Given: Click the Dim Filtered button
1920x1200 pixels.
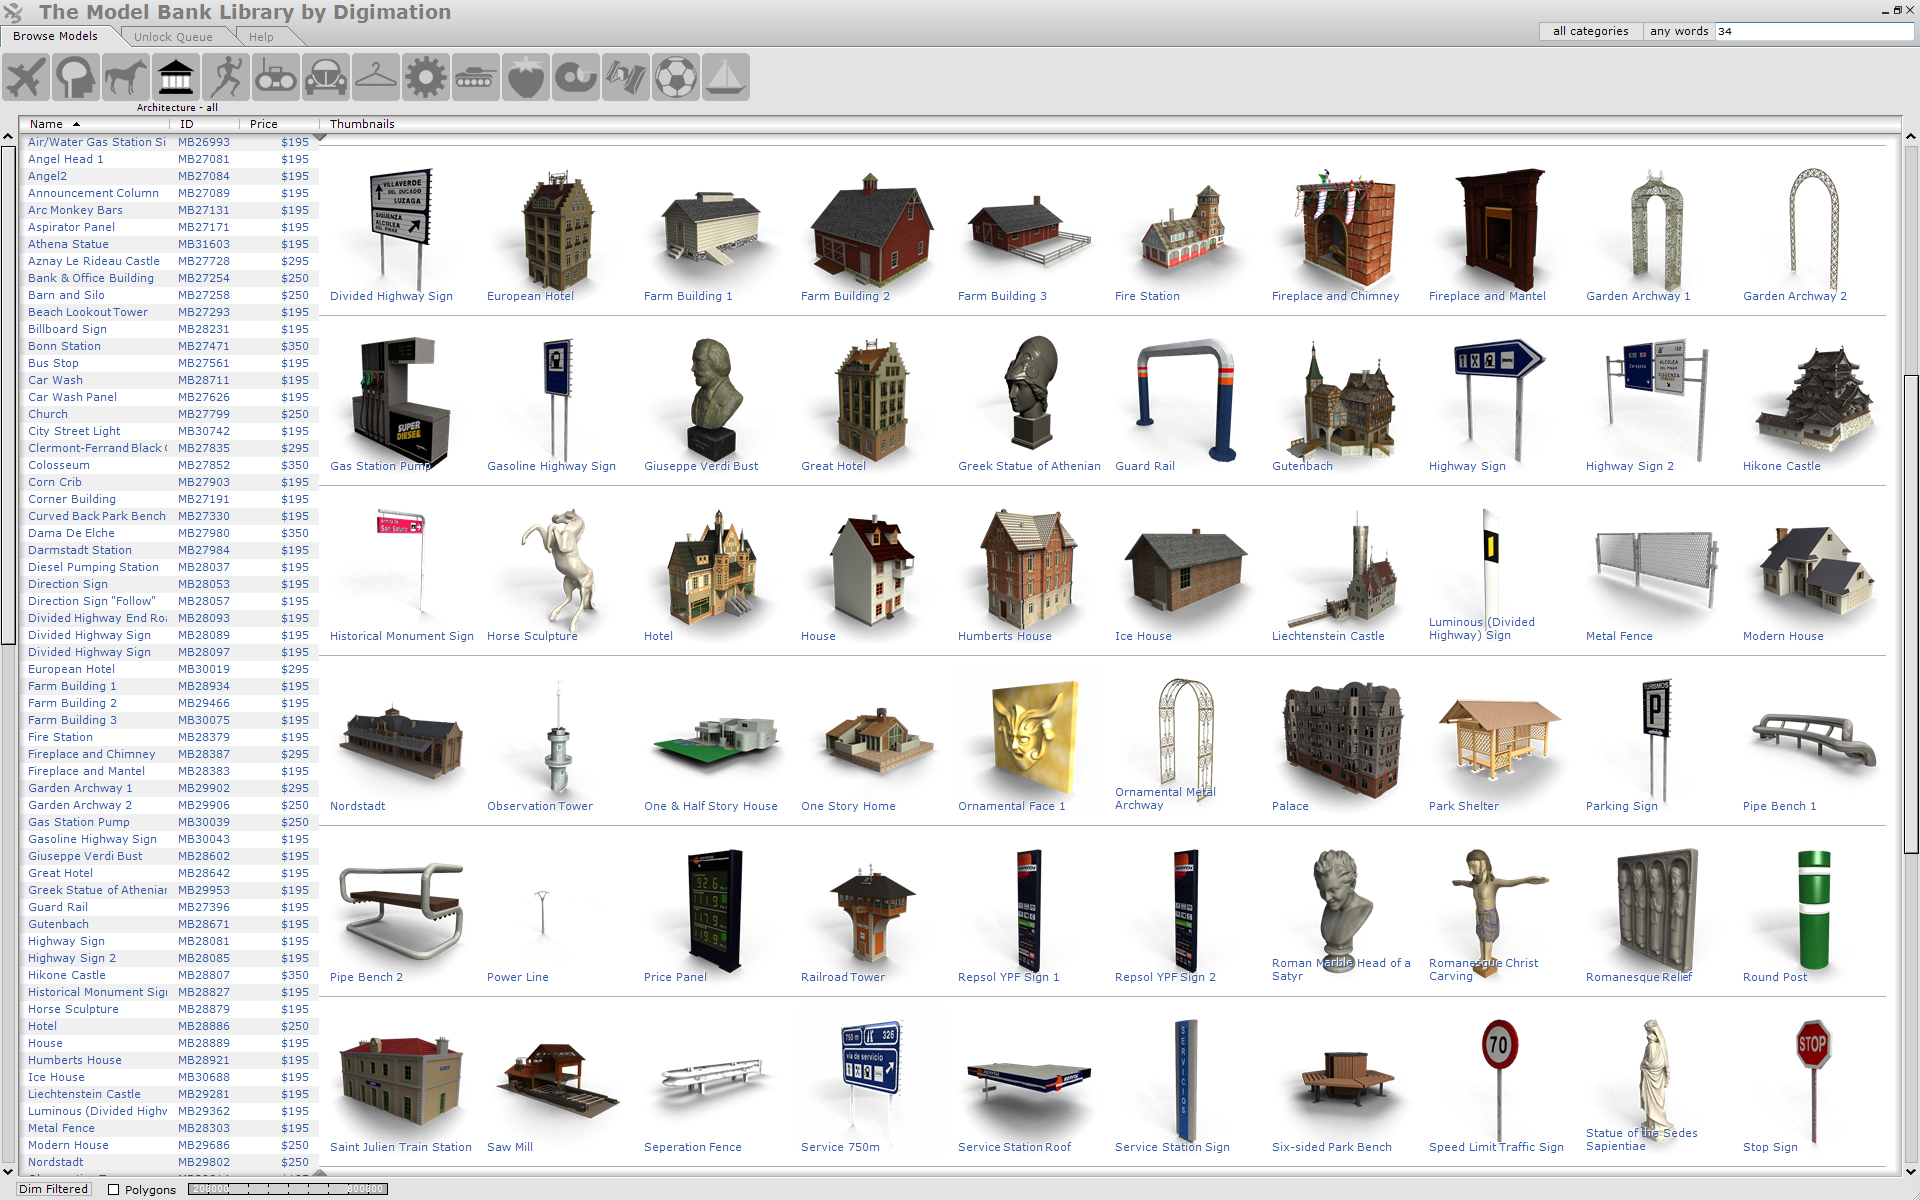Looking at the screenshot, I should [54, 1189].
